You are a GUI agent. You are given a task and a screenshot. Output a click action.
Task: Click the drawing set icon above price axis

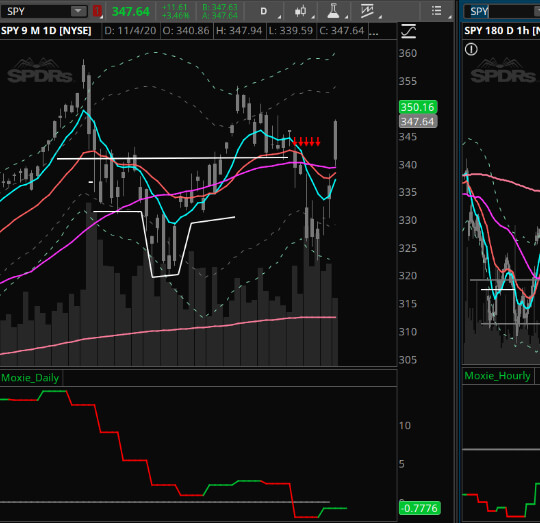pos(409,31)
